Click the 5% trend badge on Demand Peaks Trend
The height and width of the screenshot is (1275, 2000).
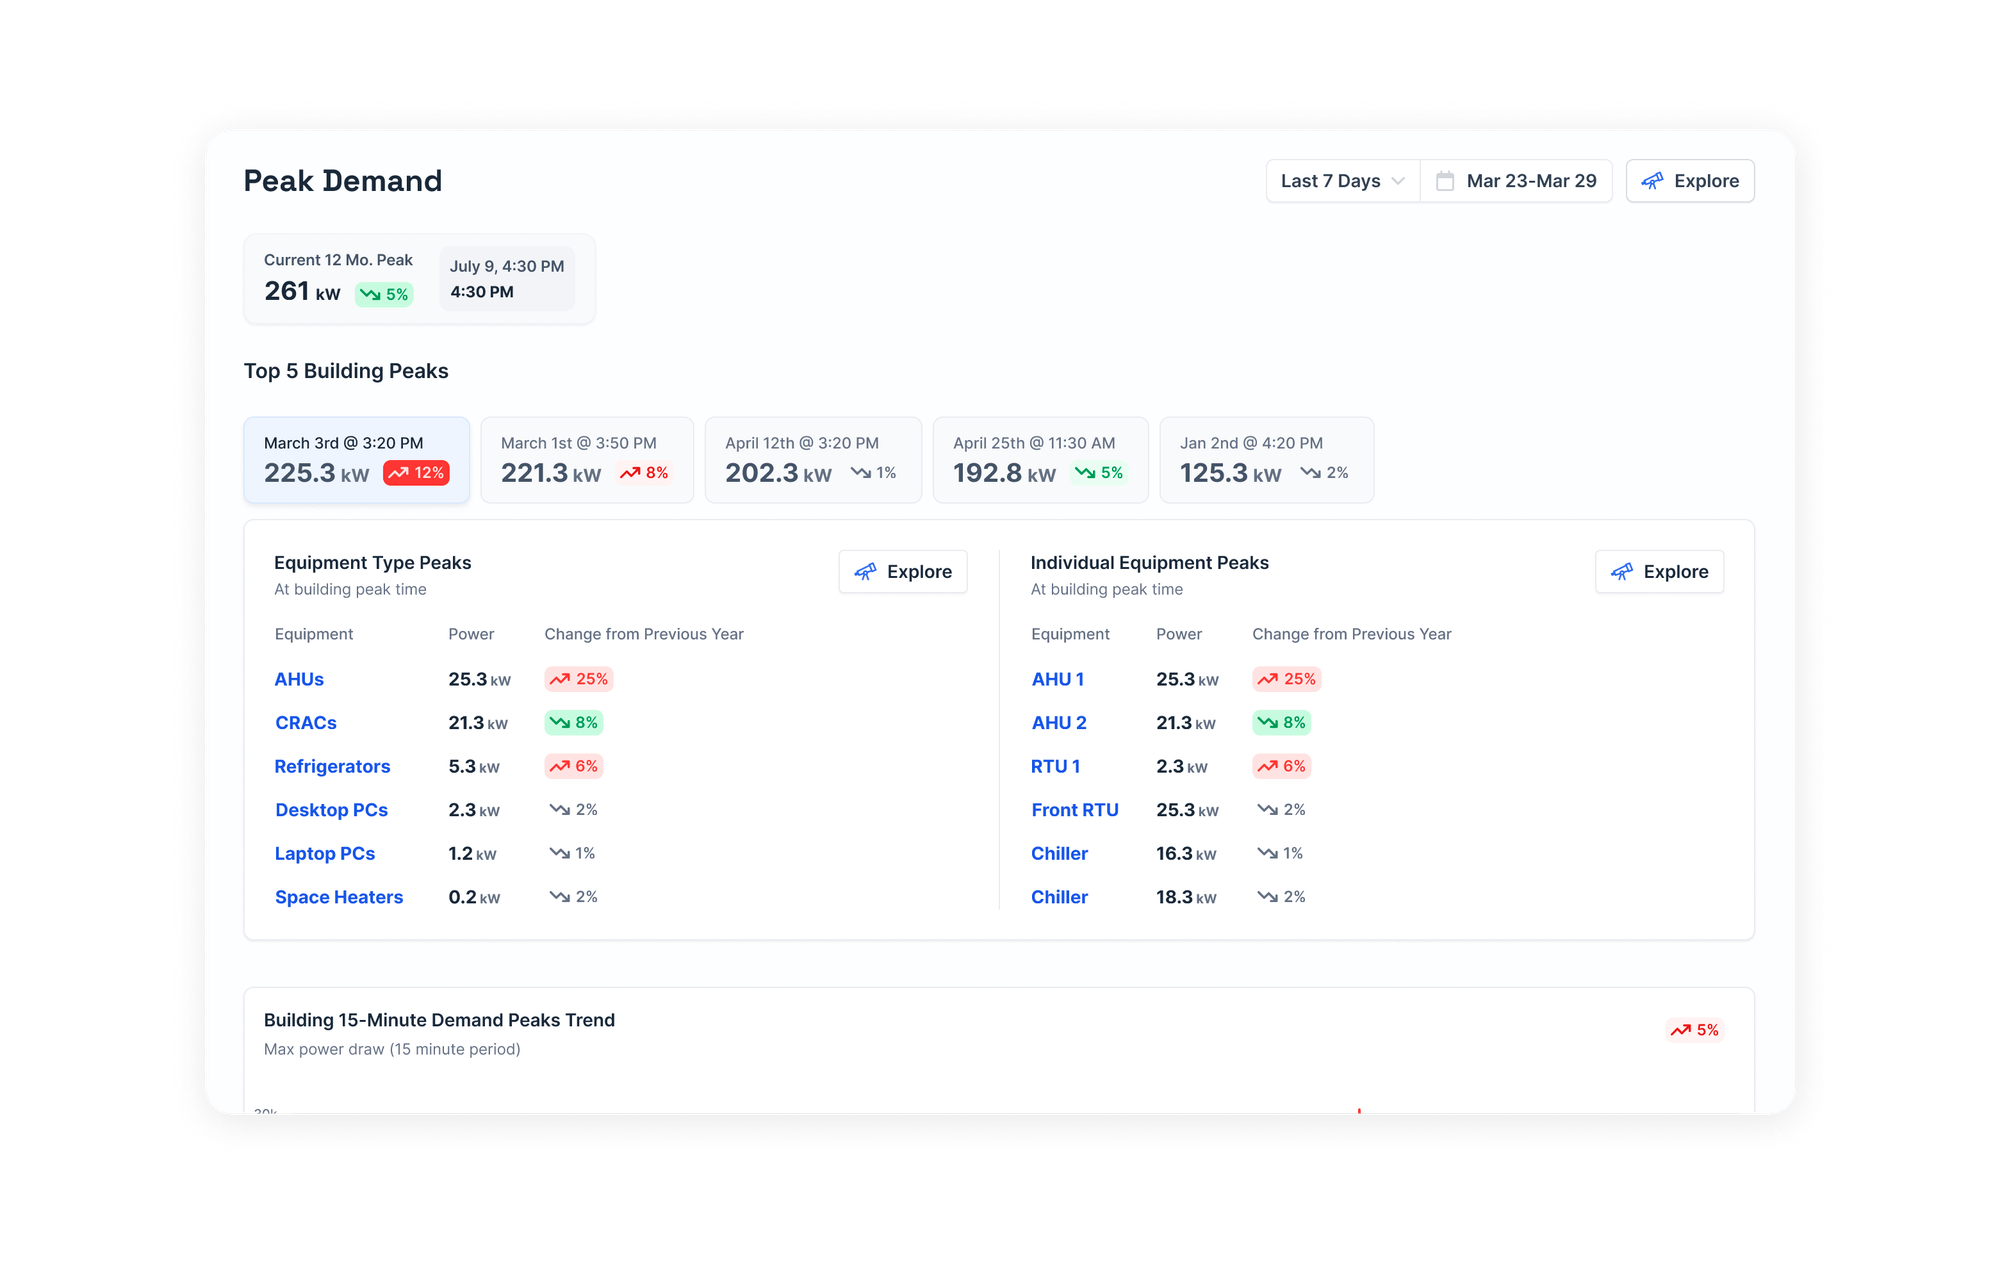[1695, 1030]
